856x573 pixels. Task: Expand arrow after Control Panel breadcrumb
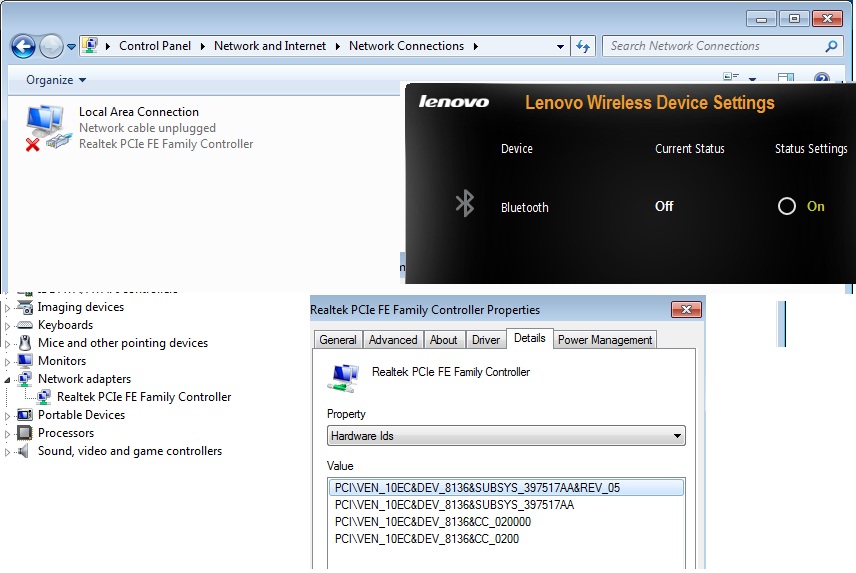(x=203, y=46)
